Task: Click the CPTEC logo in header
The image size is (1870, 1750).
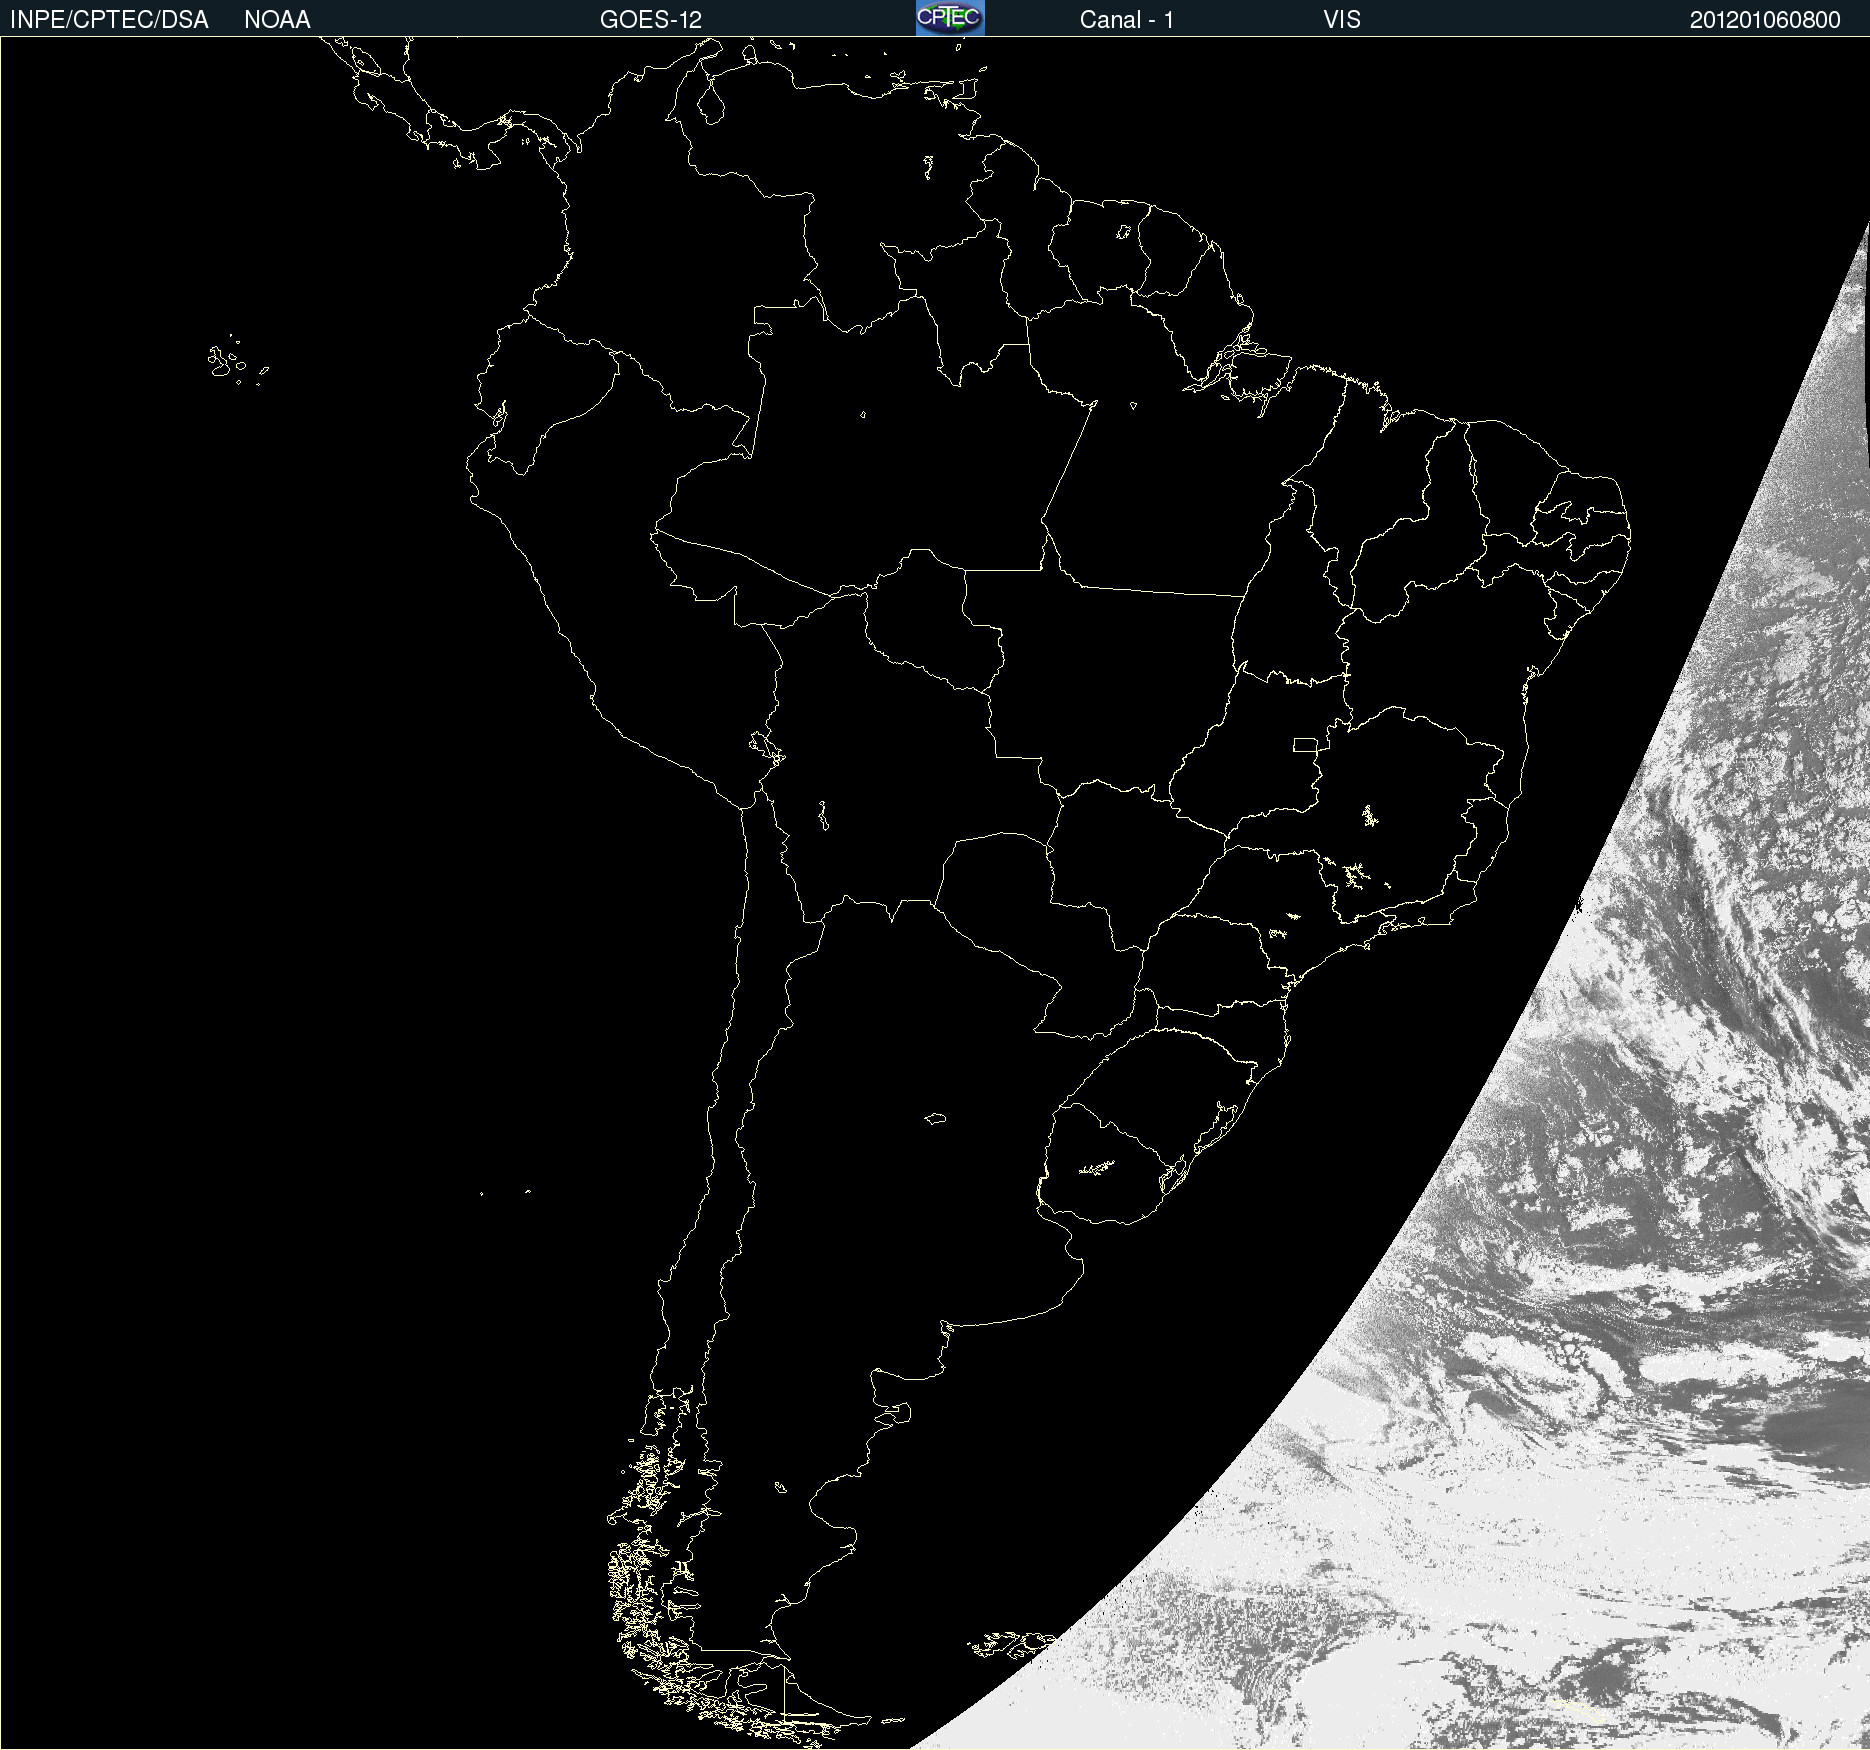Action: [950, 18]
